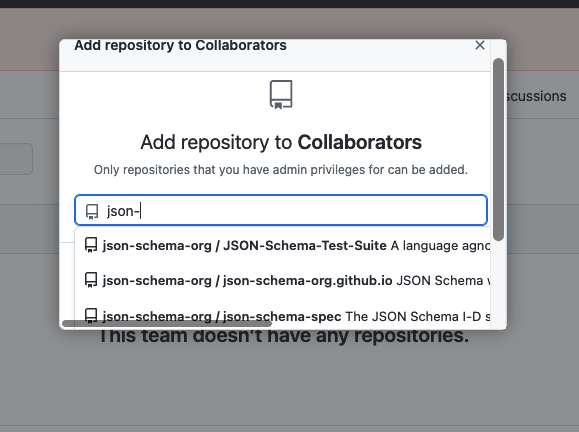Click the partially hidden input box on left

(16, 159)
